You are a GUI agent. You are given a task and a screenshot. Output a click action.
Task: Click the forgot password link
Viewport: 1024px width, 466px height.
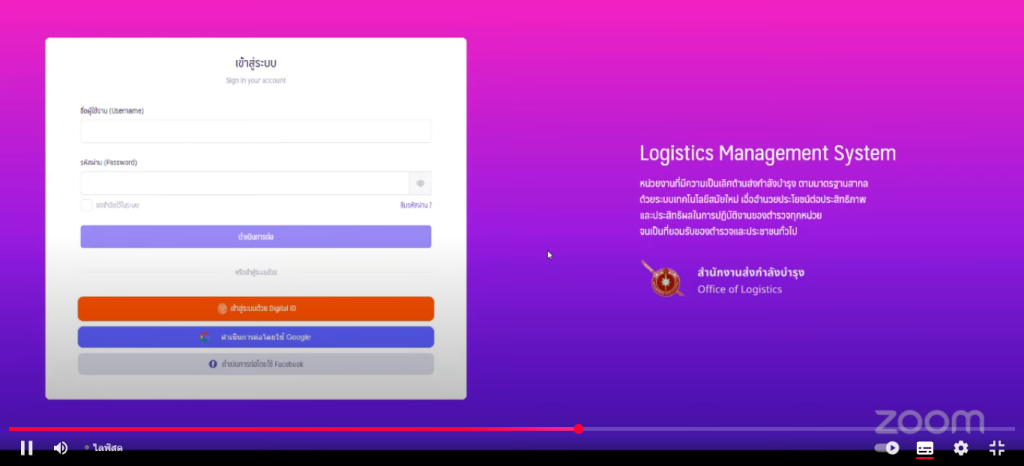click(x=415, y=205)
